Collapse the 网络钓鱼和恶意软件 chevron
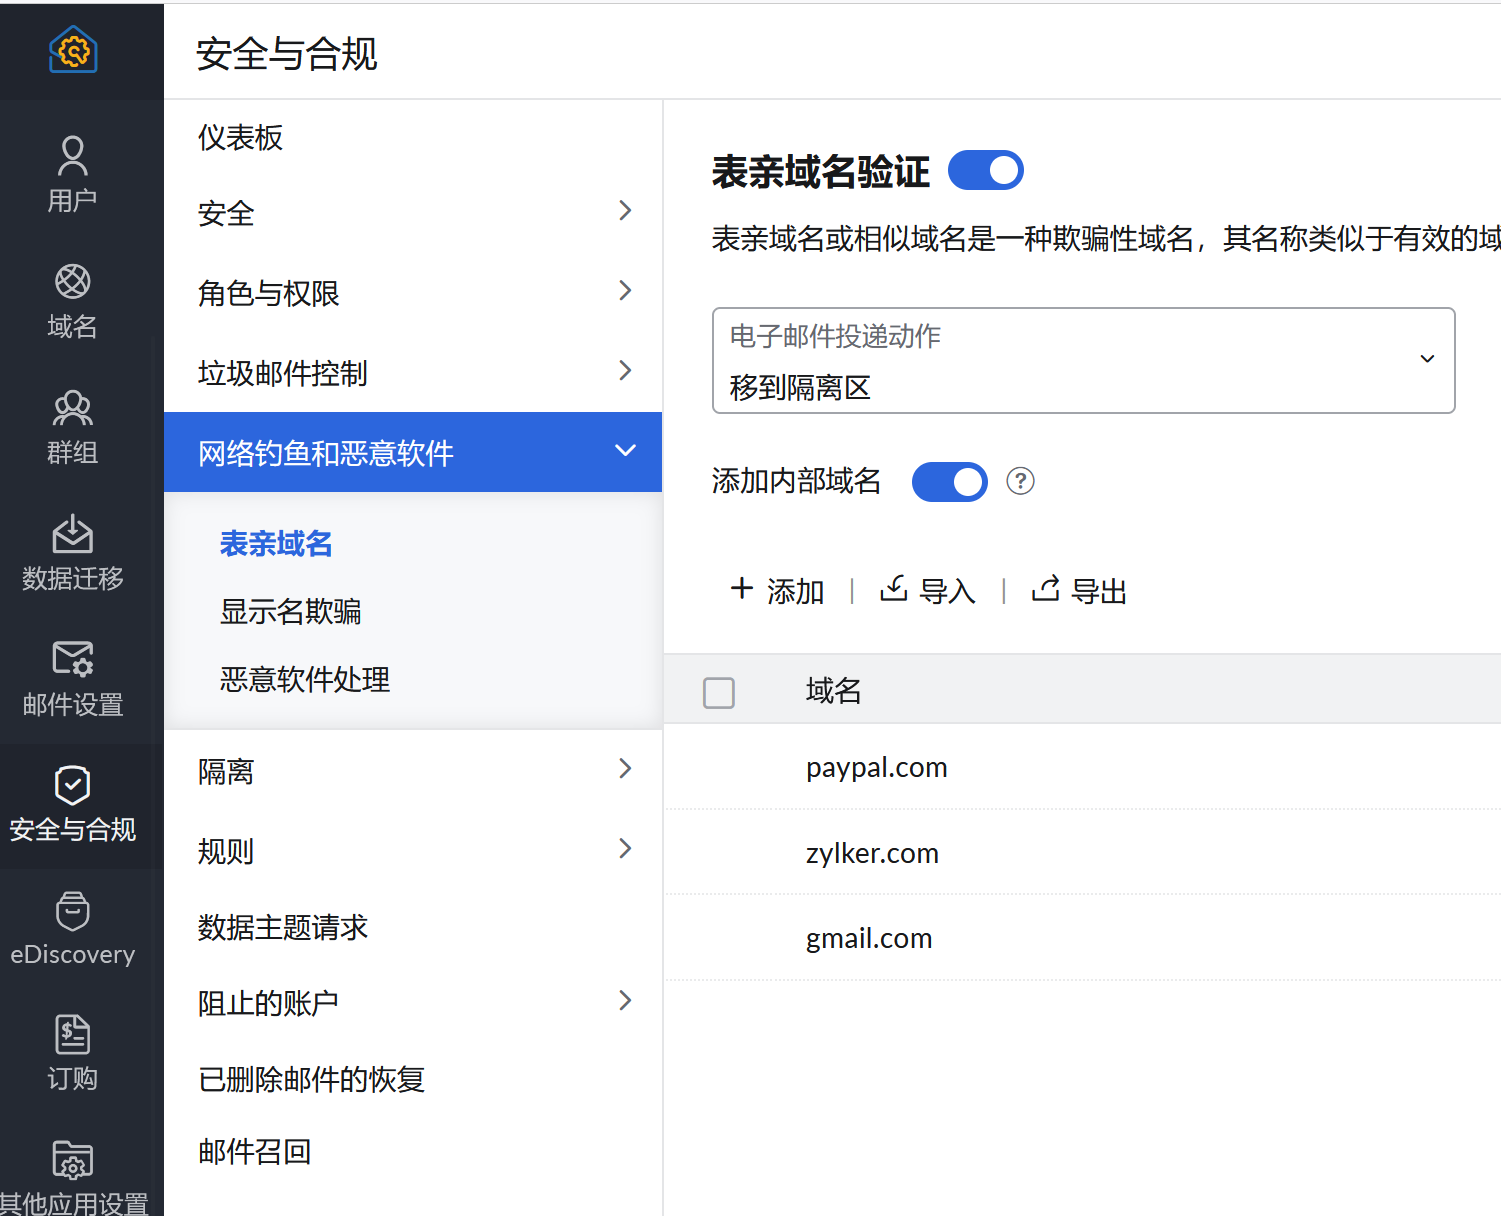 pos(625,450)
